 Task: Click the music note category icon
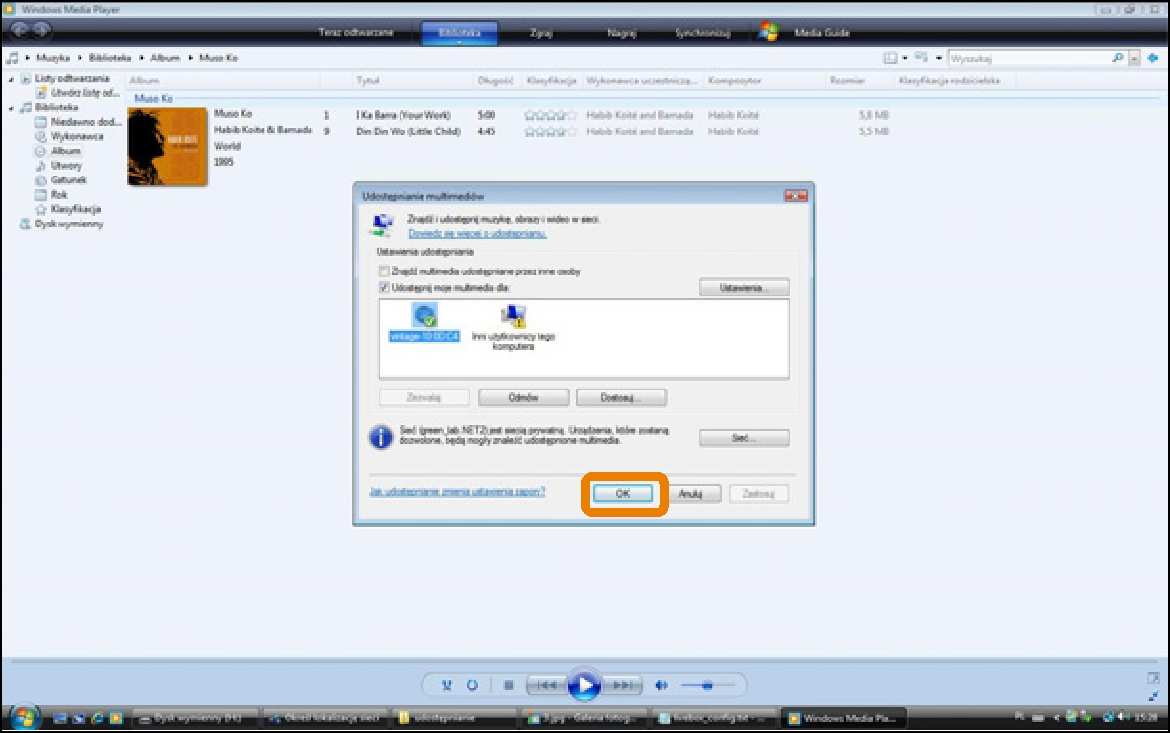click(x=13, y=57)
